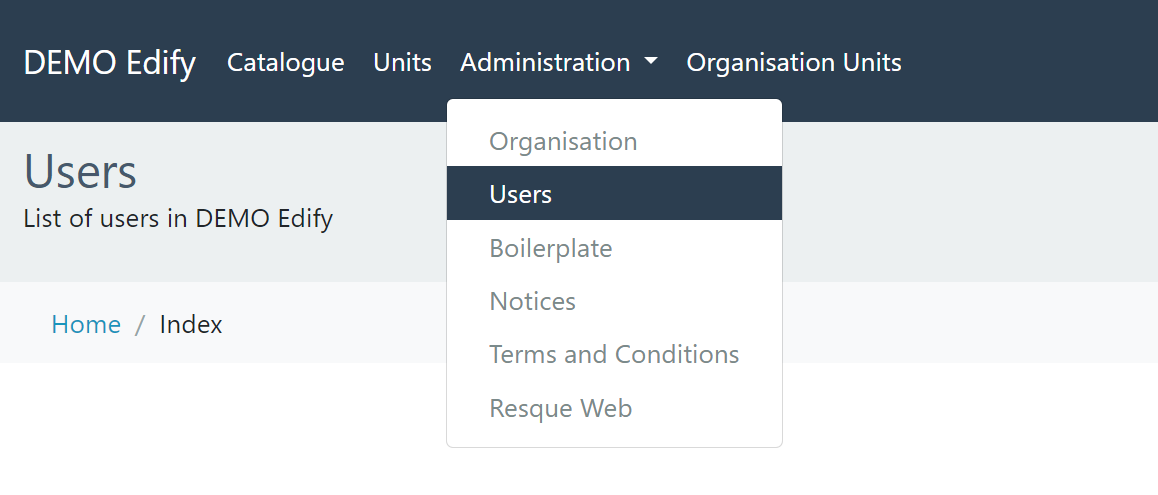This screenshot has width=1158, height=495.
Task: Click the large Users page heading
Action: coord(80,171)
